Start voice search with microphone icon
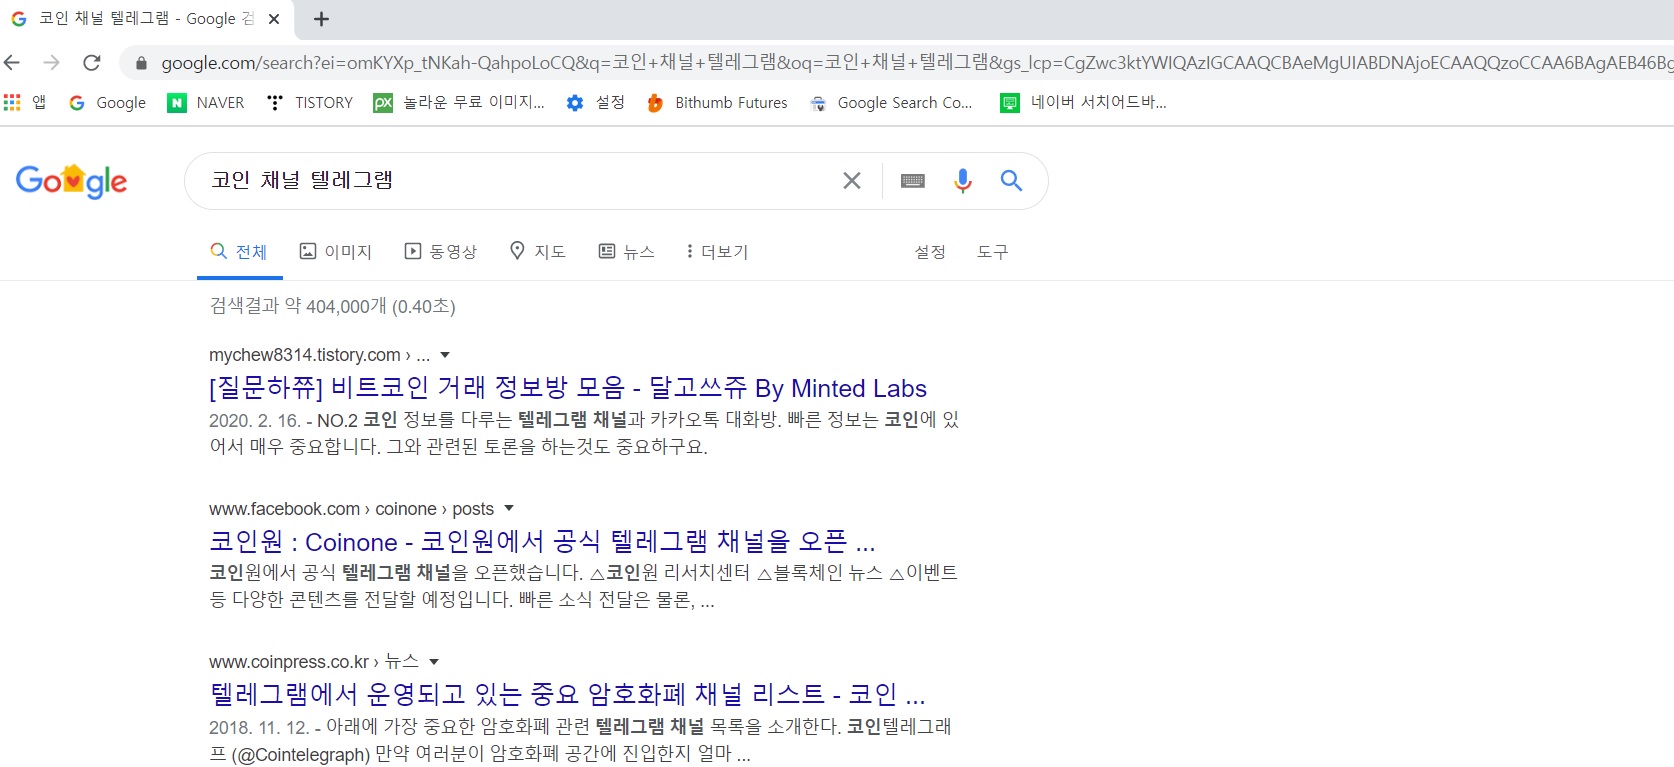 [x=962, y=180]
